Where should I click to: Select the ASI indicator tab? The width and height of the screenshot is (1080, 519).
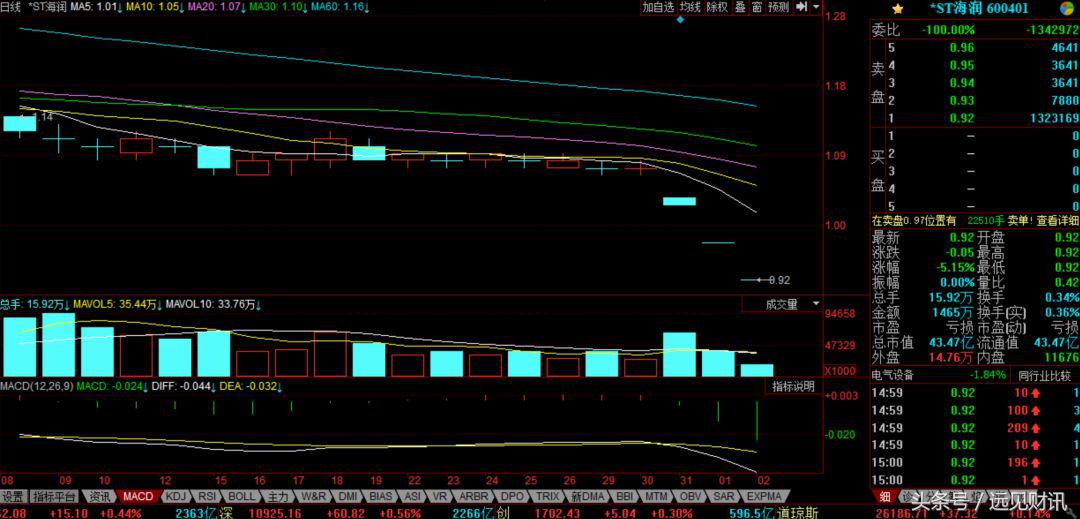[x=413, y=496]
